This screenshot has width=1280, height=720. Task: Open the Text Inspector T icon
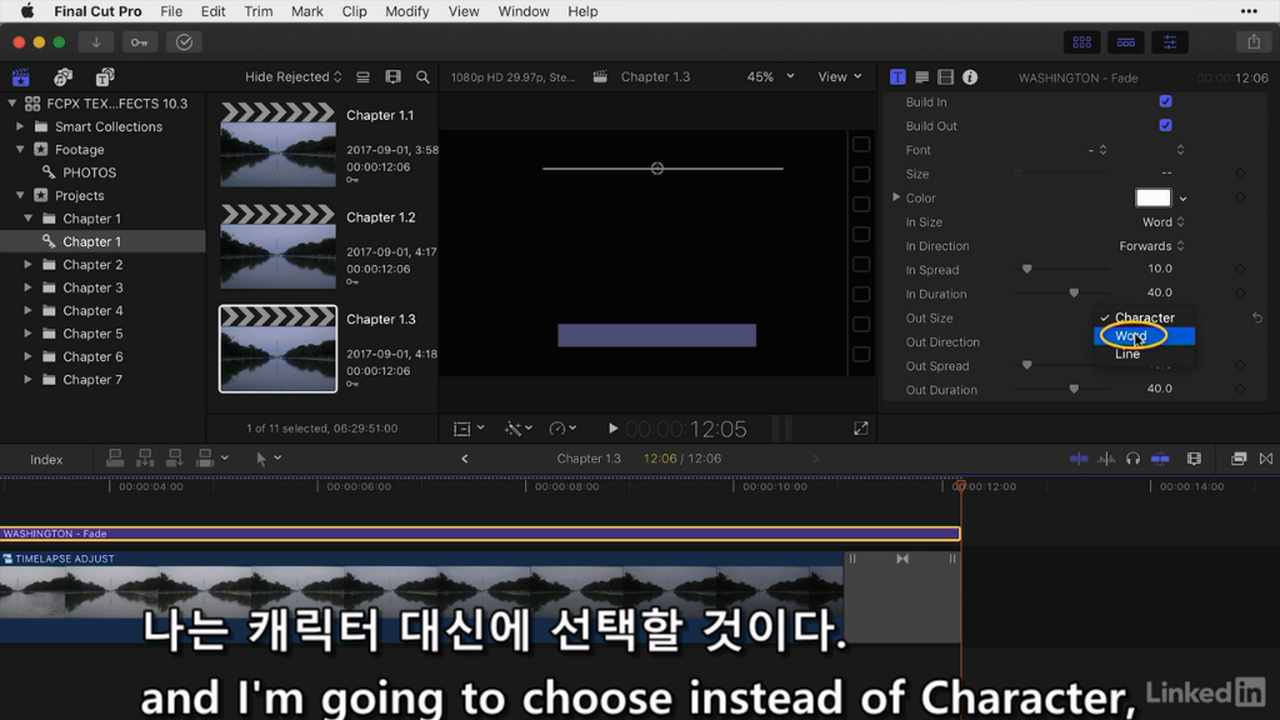[x=898, y=77]
